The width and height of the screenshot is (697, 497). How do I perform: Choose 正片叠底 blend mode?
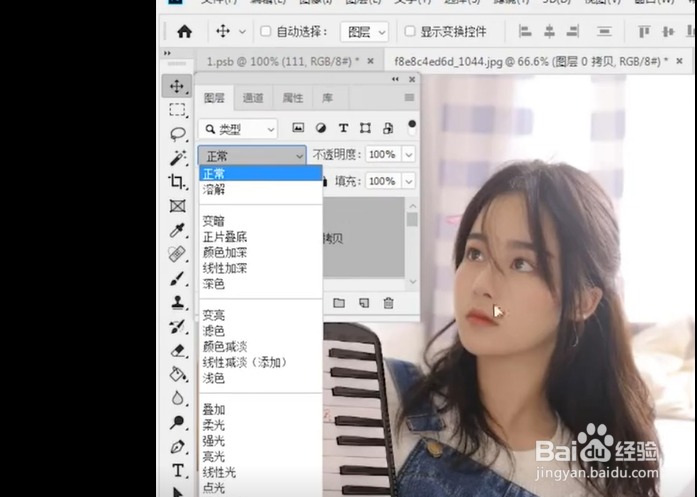261,237
